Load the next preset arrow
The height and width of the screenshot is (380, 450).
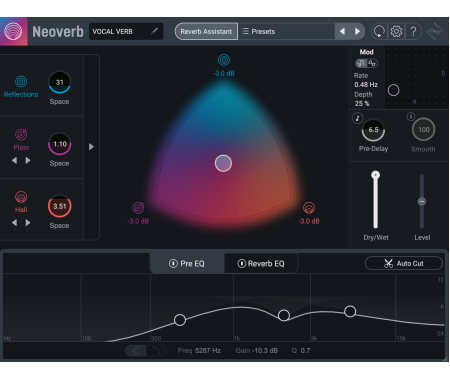(x=357, y=31)
